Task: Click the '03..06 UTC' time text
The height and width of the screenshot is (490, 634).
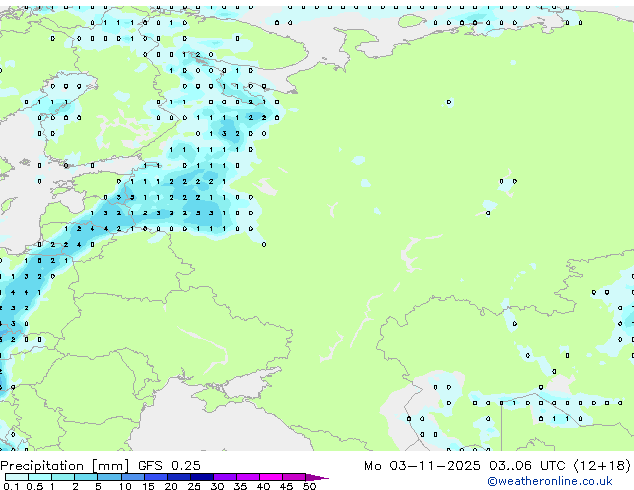Action: [527, 466]
